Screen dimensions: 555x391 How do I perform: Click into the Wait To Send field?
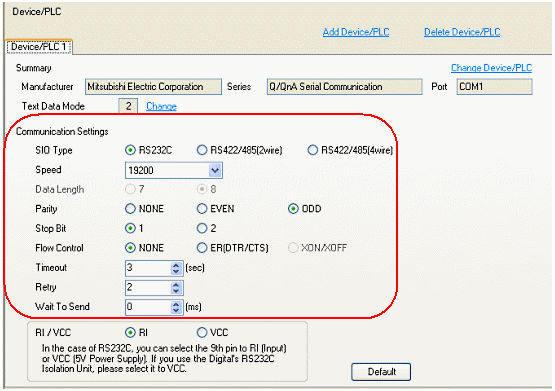149,307
